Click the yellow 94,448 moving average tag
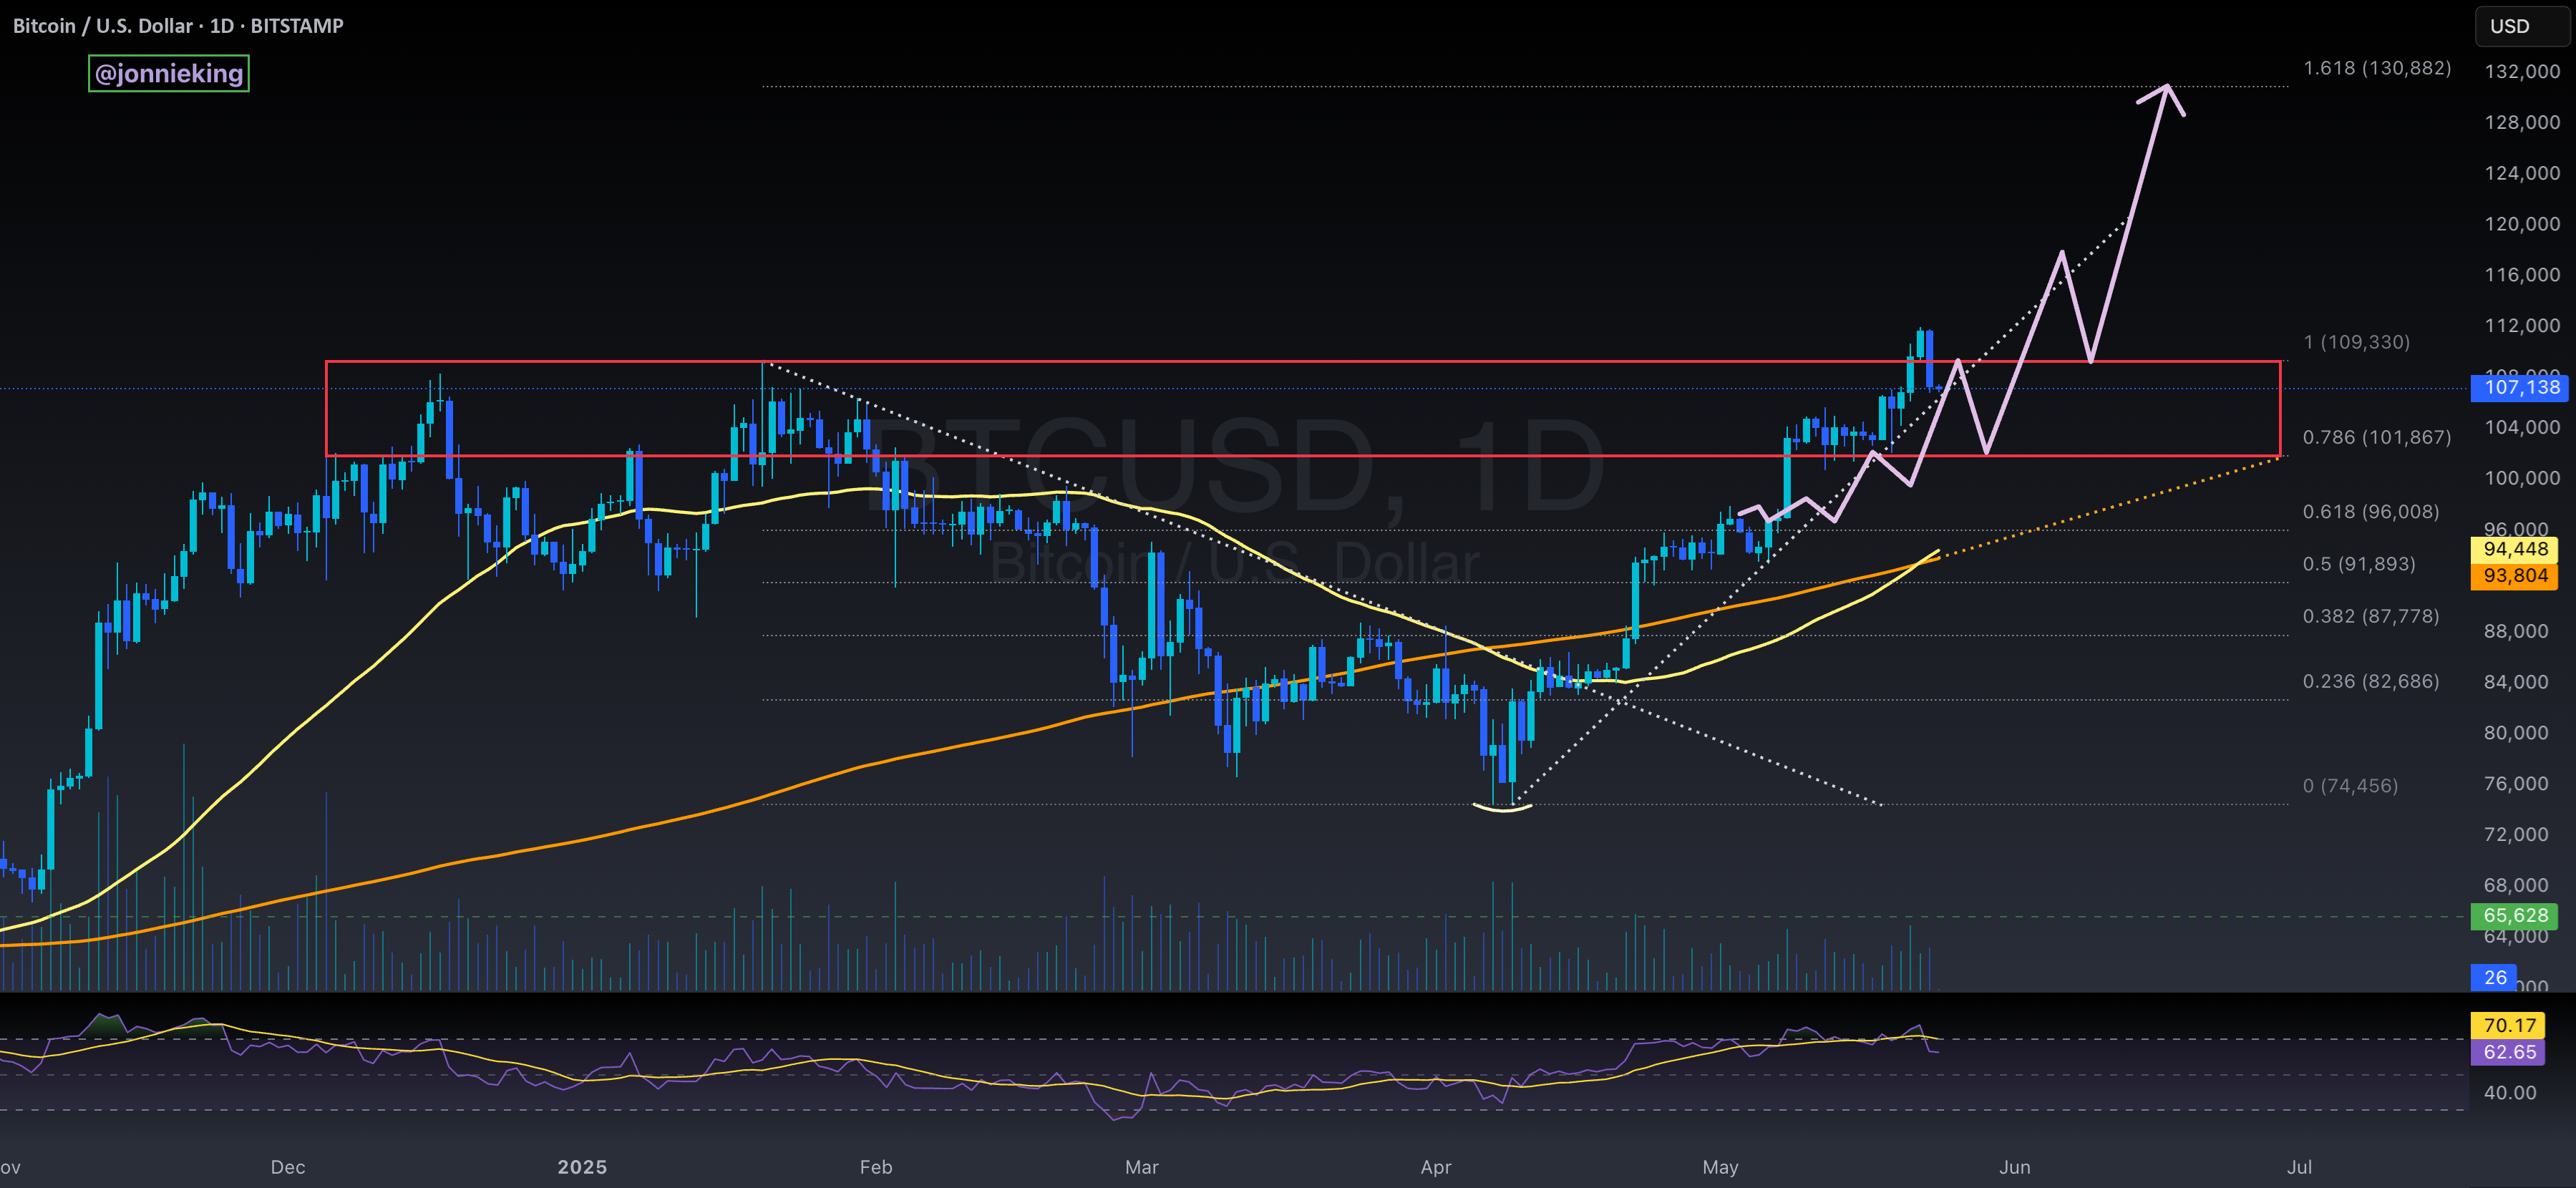Image resolution: width=2576 pixels, height=1188 pixels. click(x=2514, y=549)
